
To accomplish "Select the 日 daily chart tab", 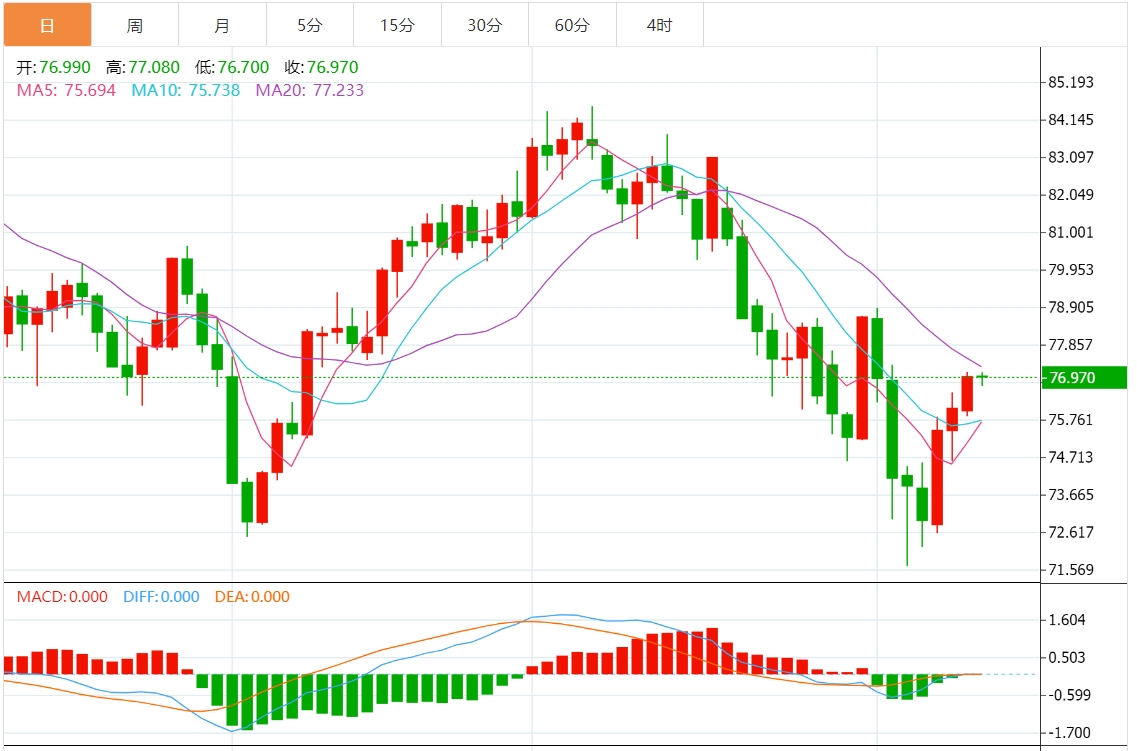I will coord(48,25).
